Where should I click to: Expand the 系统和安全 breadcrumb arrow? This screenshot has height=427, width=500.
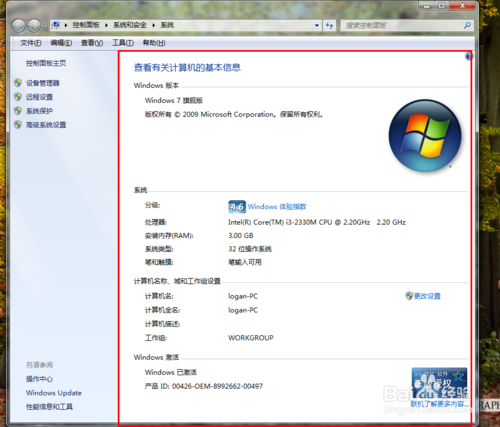(x=154, y=25)
